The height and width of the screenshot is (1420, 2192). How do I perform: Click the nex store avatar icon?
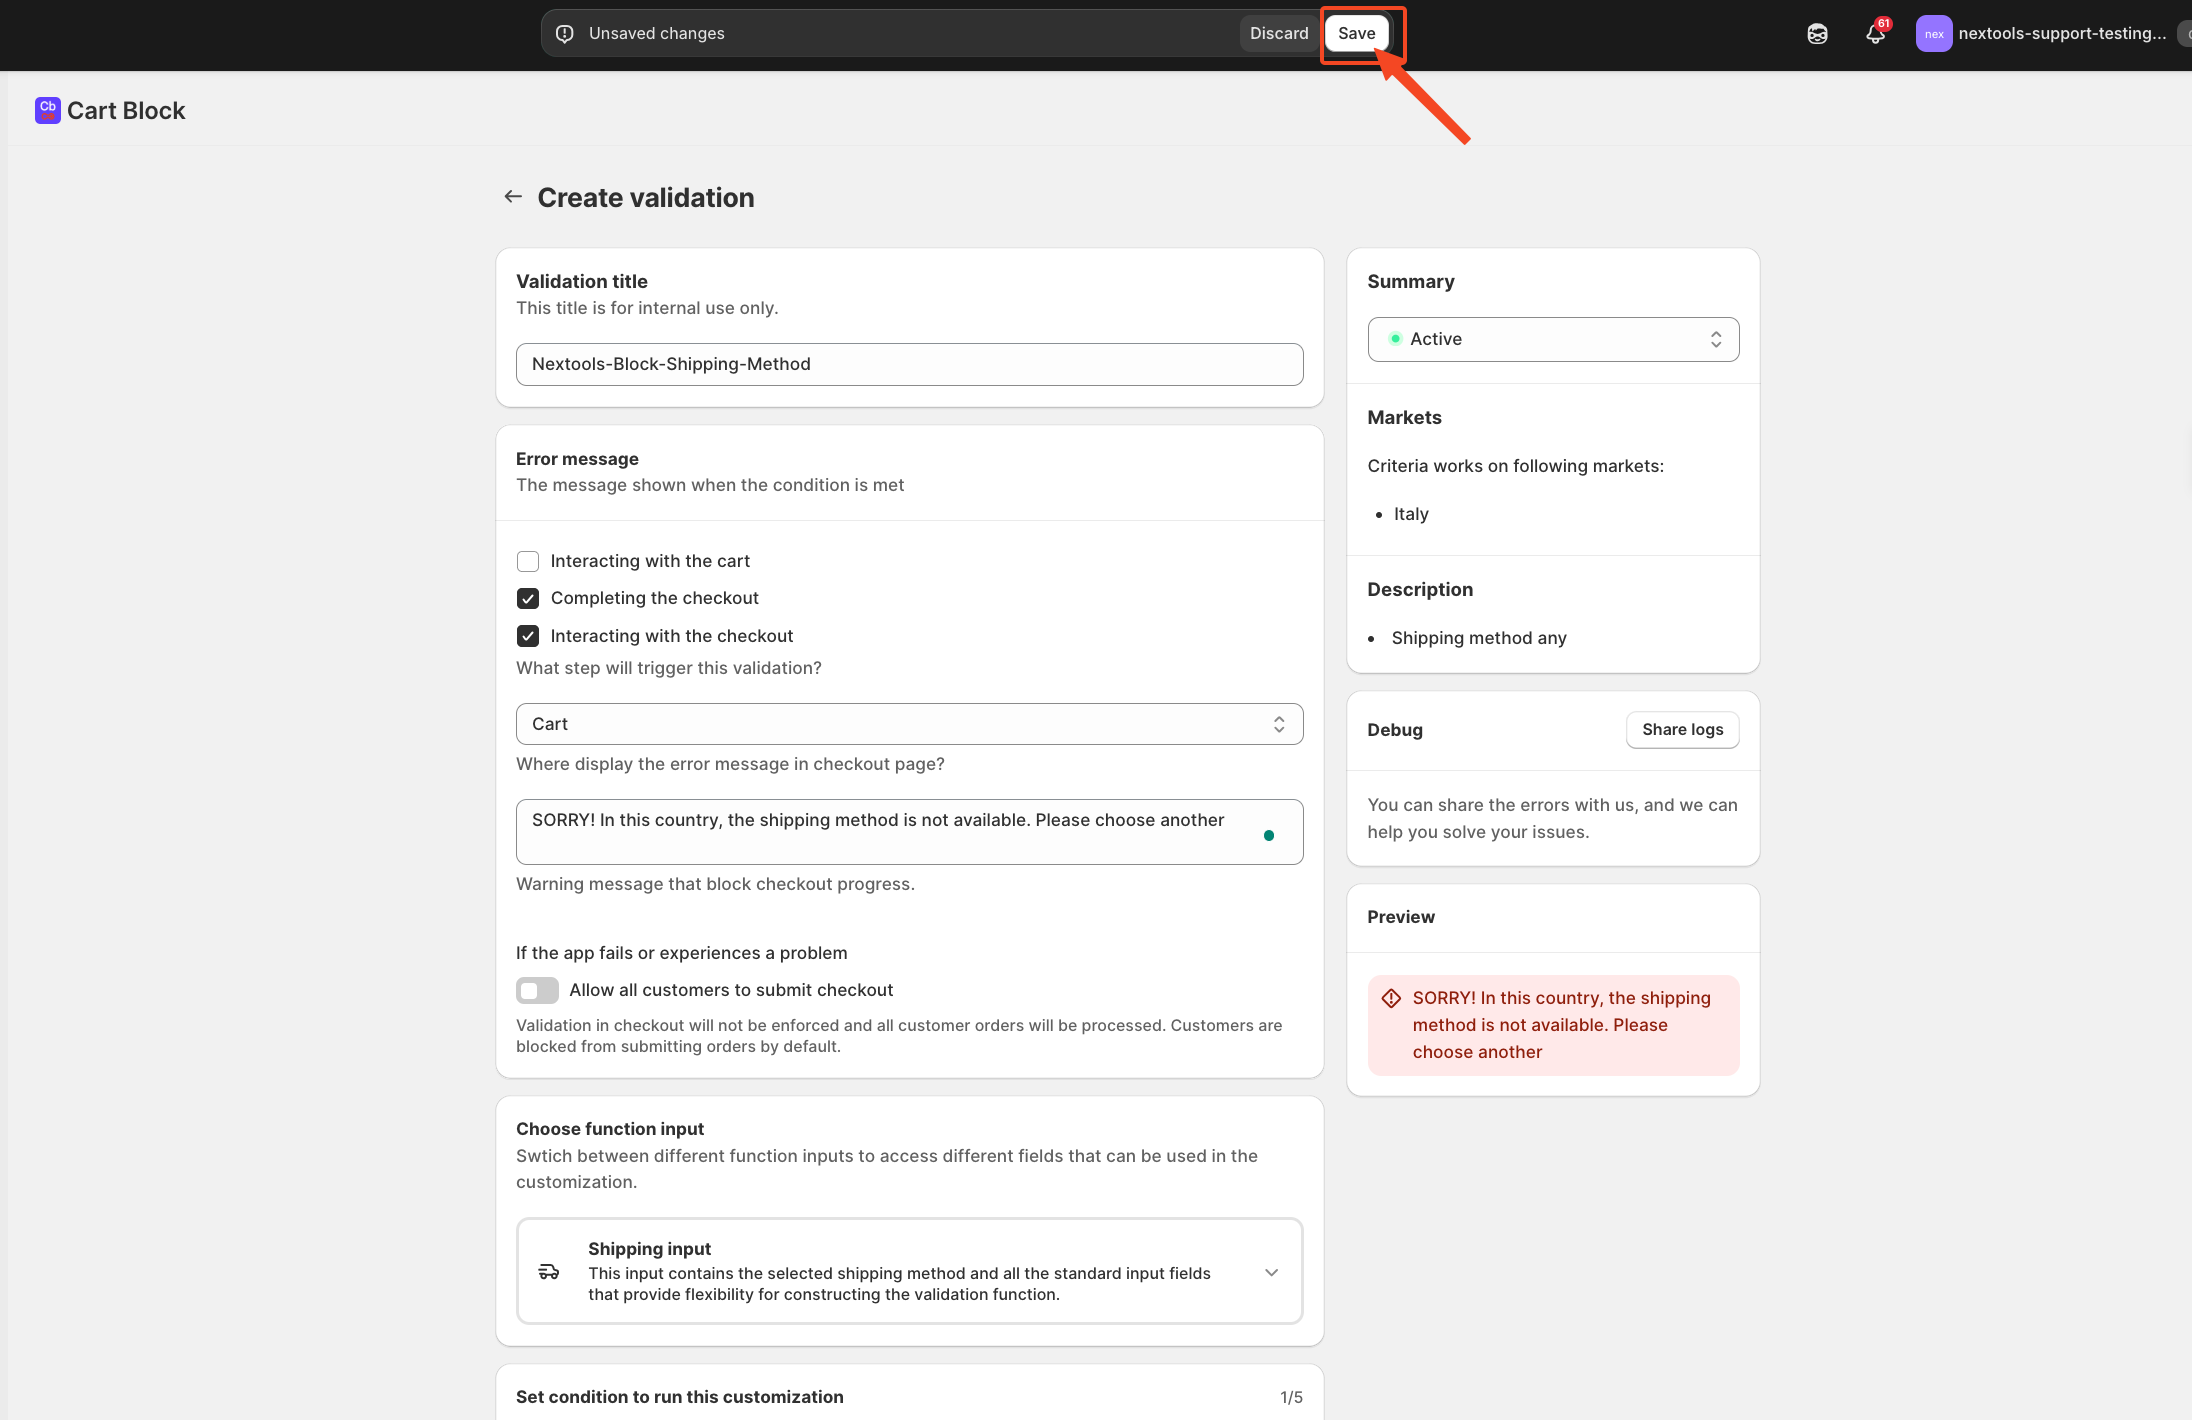[1933, 34]
